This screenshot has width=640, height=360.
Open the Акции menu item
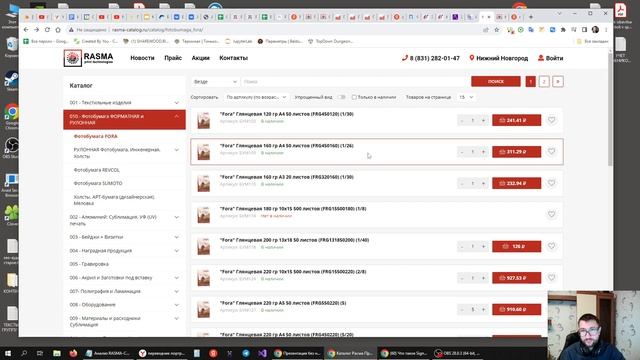click(x=200, y=58)
